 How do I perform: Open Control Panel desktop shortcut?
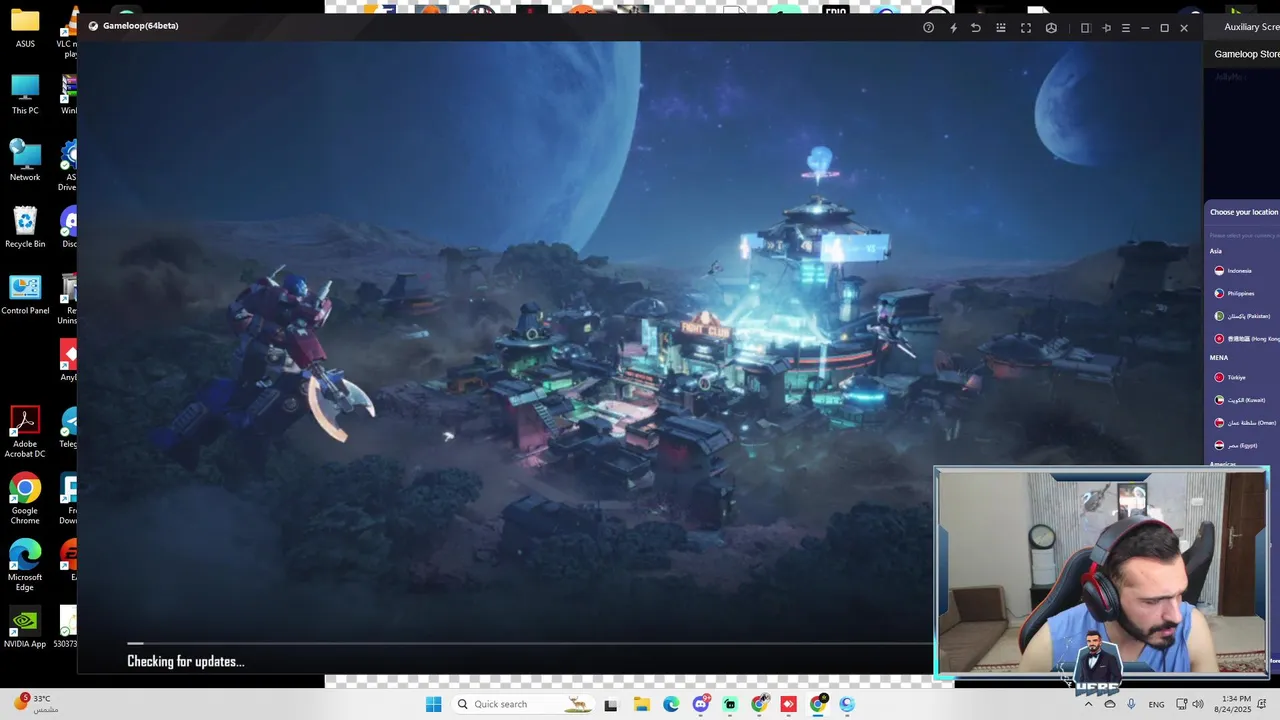25,294
